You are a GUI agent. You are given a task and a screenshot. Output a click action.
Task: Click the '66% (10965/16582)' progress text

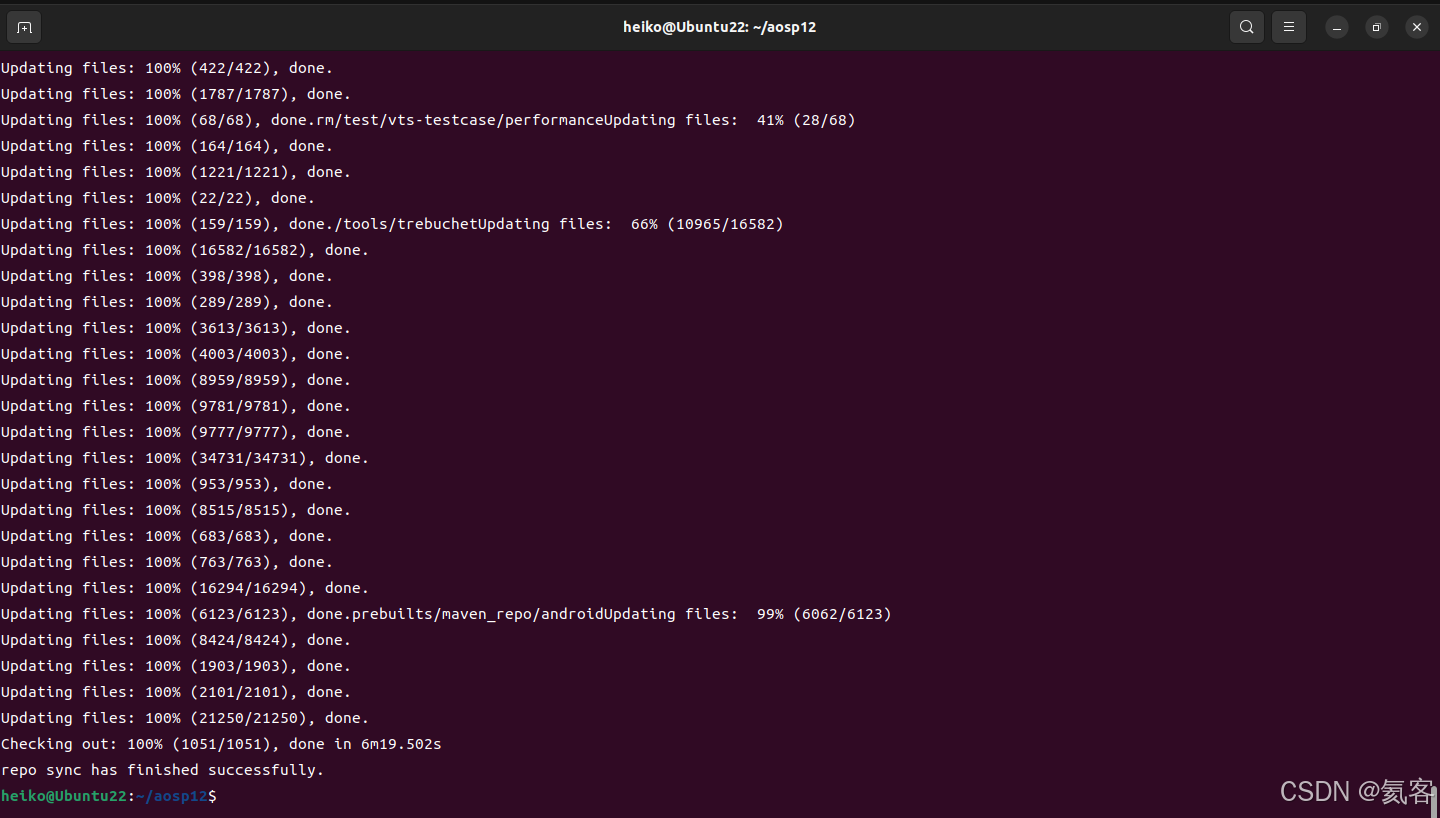click(x=707, y=224)
